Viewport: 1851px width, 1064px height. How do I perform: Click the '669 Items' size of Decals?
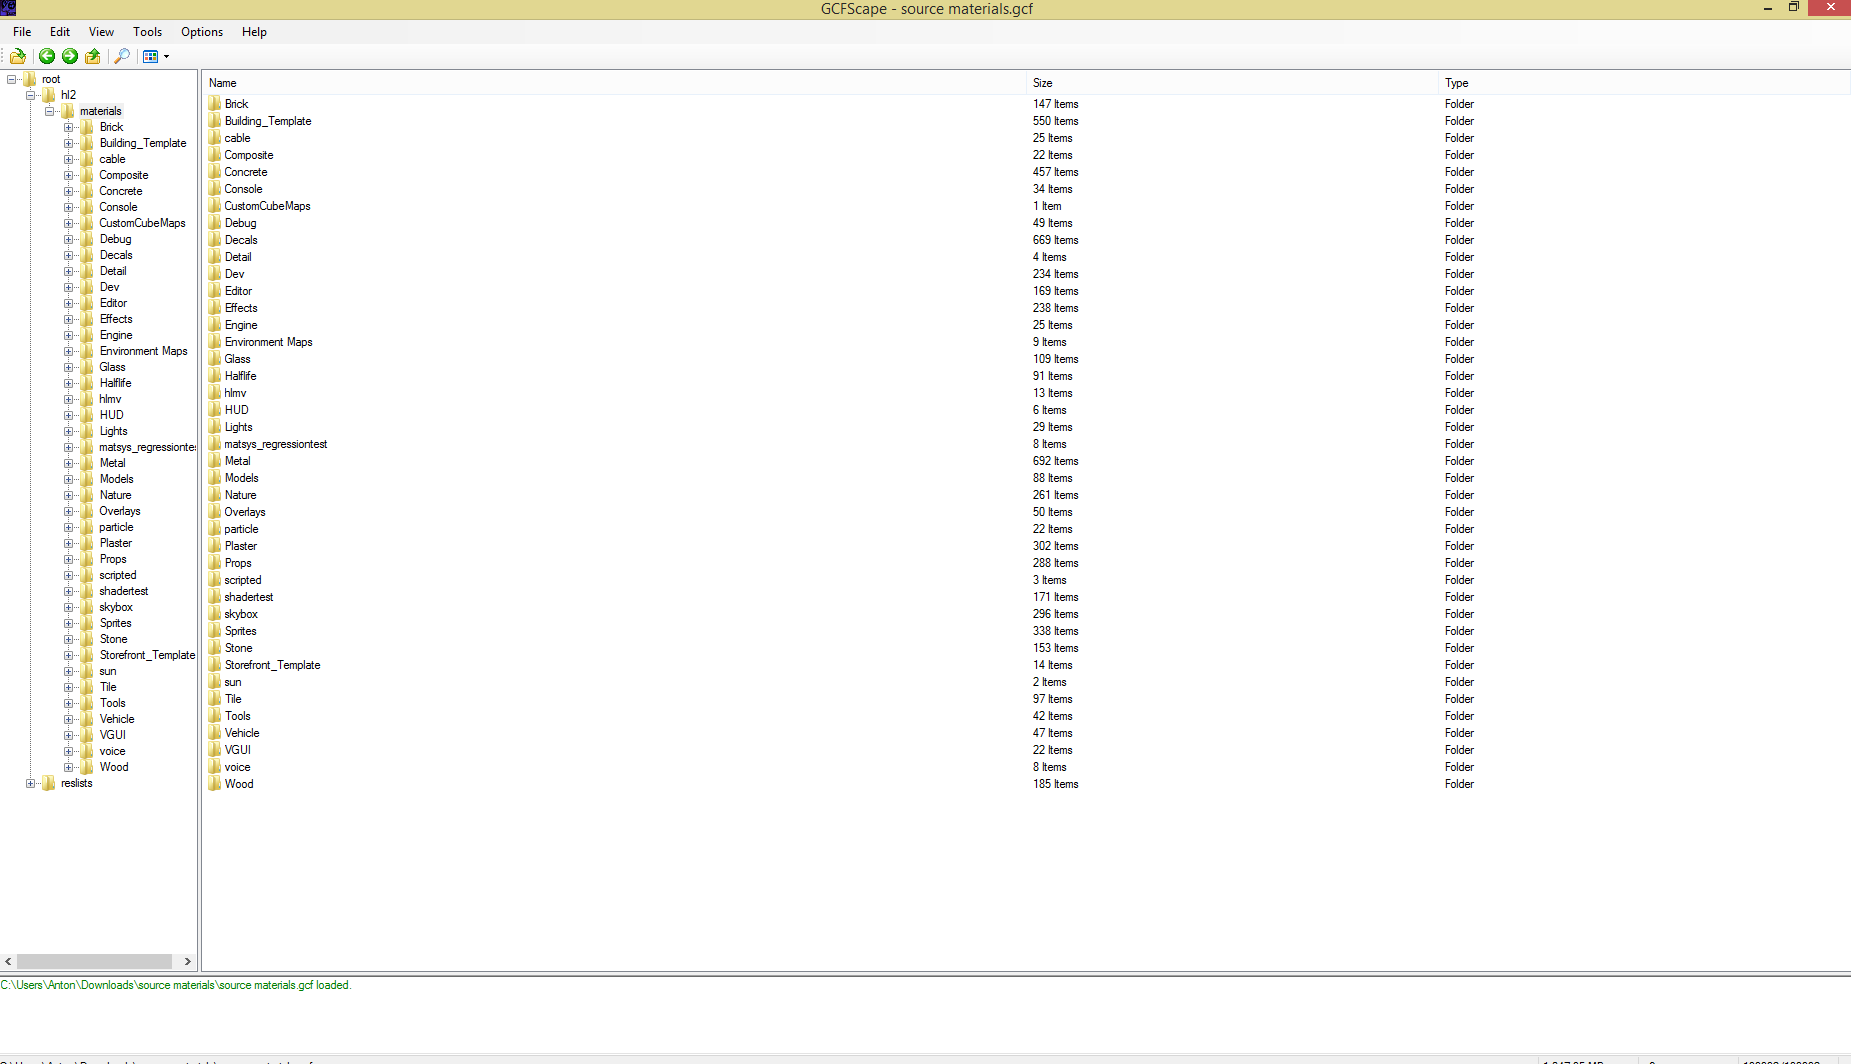click(1055, 240)
